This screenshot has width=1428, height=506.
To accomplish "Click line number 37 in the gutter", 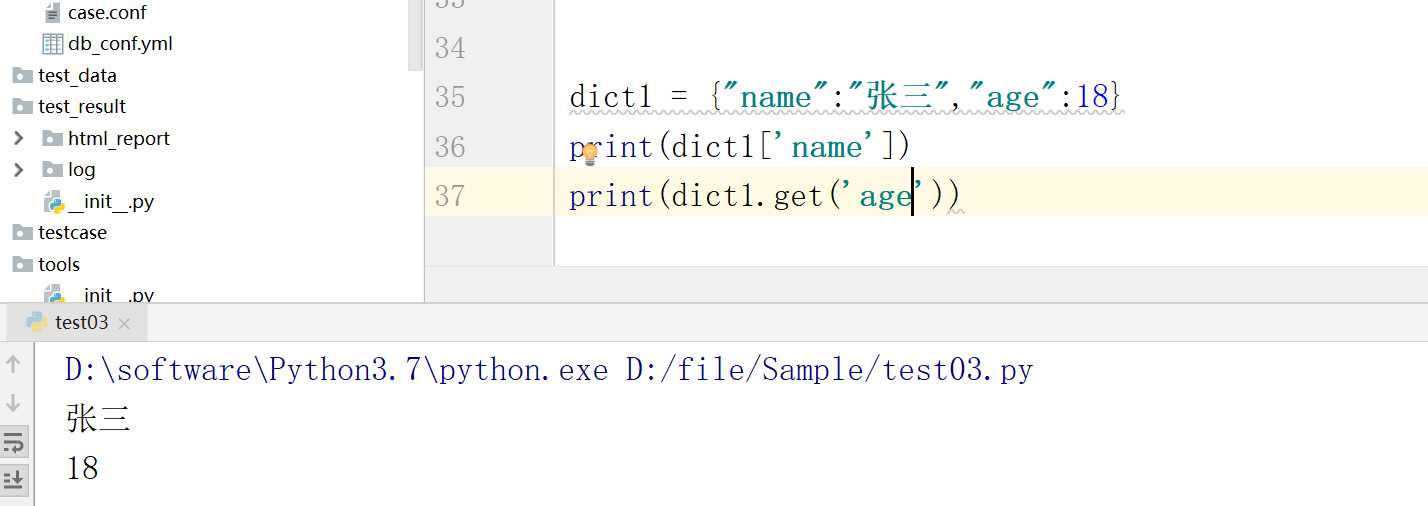I will [x=450, y=196].
